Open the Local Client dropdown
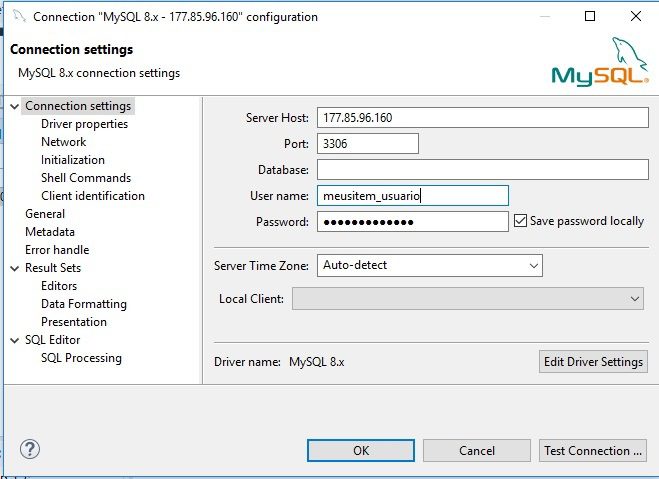This screenshot has width=659, height=479. pyautogui.click(x=468, y=299)
